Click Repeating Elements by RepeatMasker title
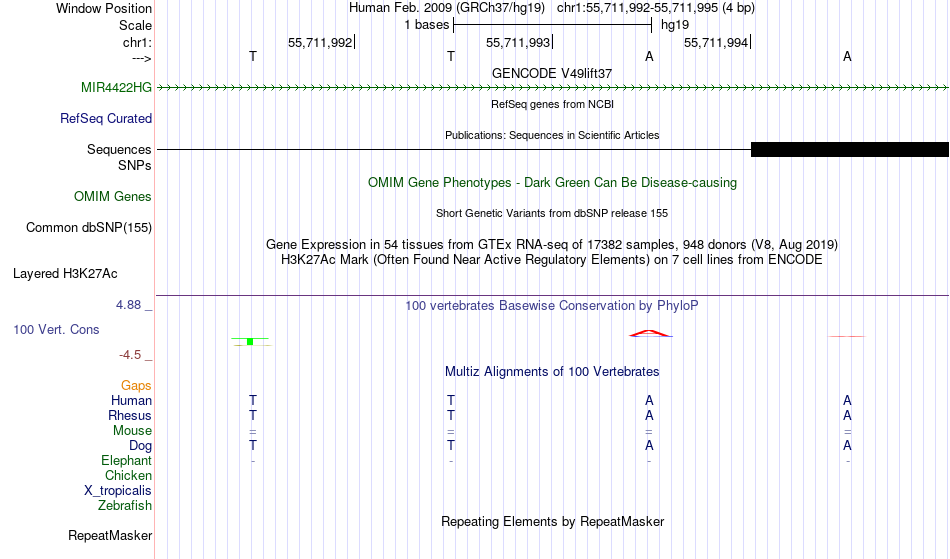 coord(552,521)
